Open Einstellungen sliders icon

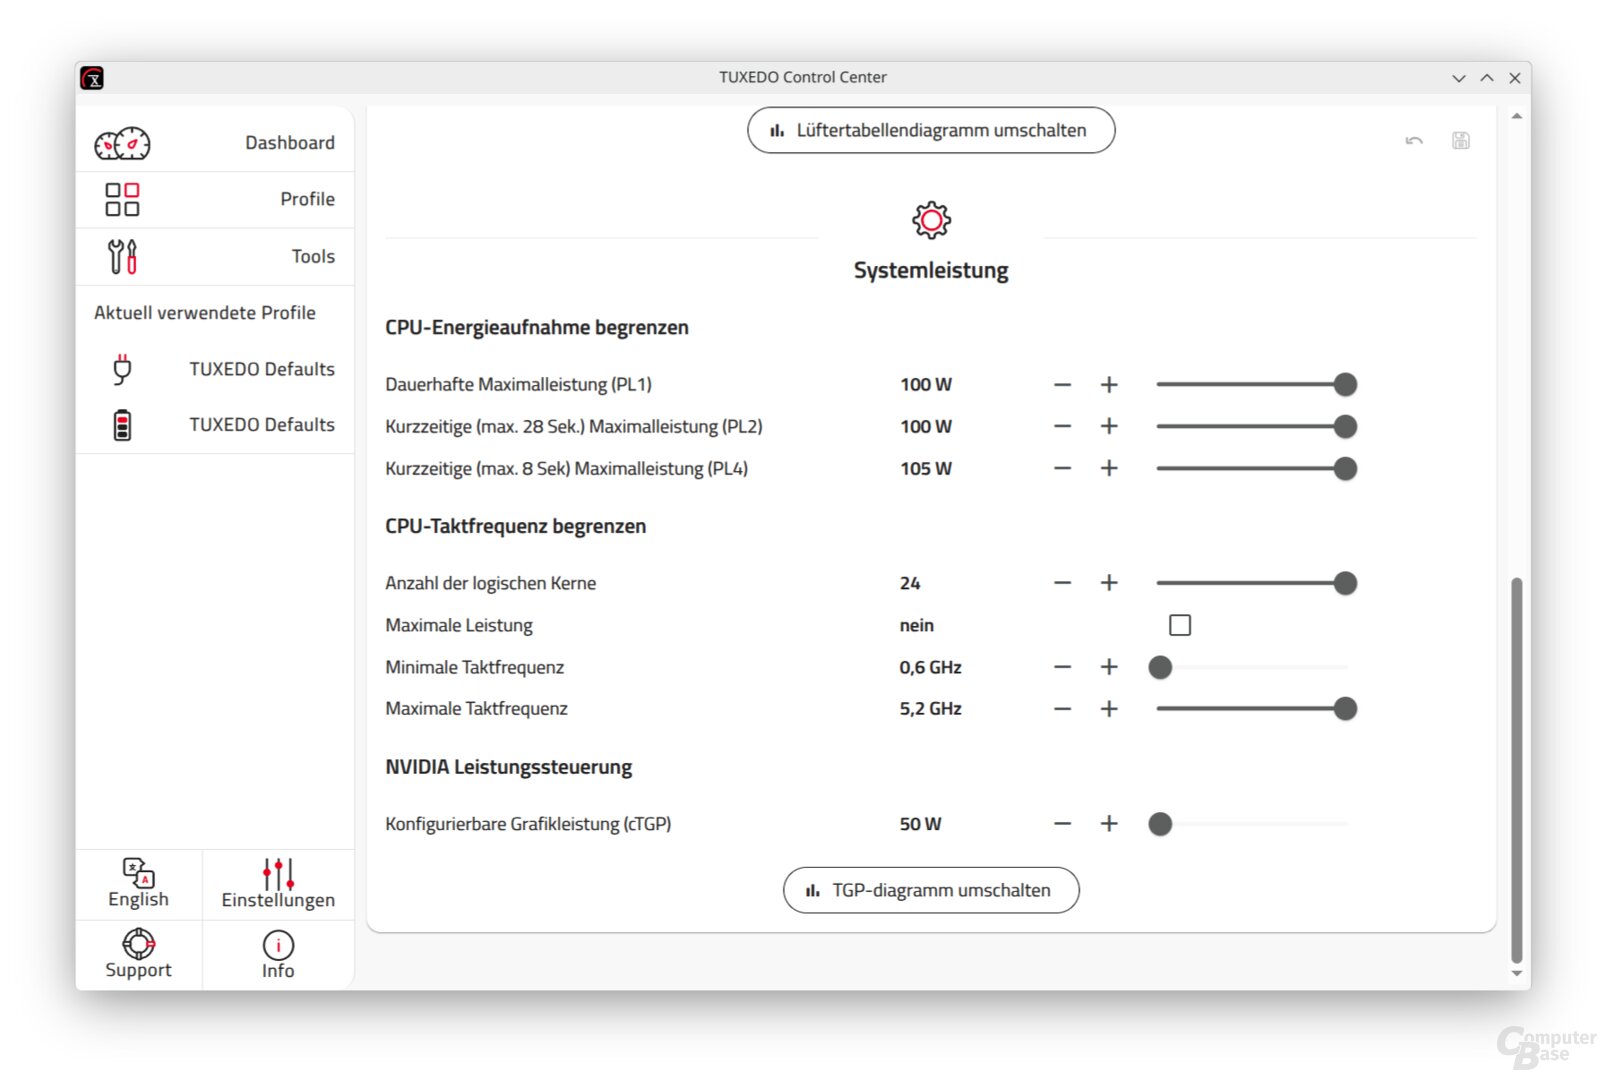click(278, 873)
